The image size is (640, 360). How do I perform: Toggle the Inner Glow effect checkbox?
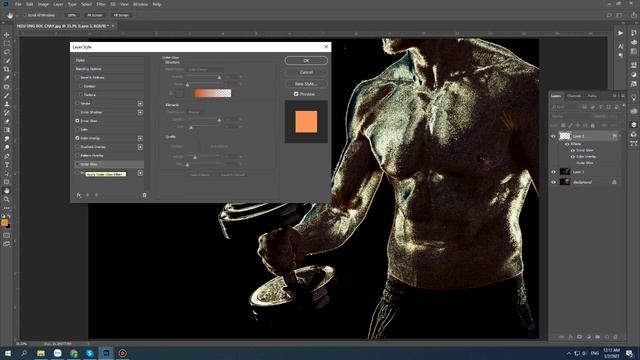[x=77, y=121]
